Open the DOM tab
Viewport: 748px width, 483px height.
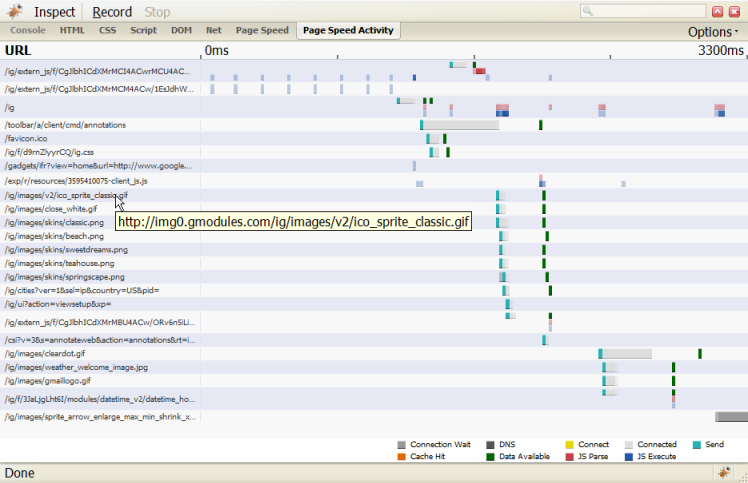click(181, 30)
